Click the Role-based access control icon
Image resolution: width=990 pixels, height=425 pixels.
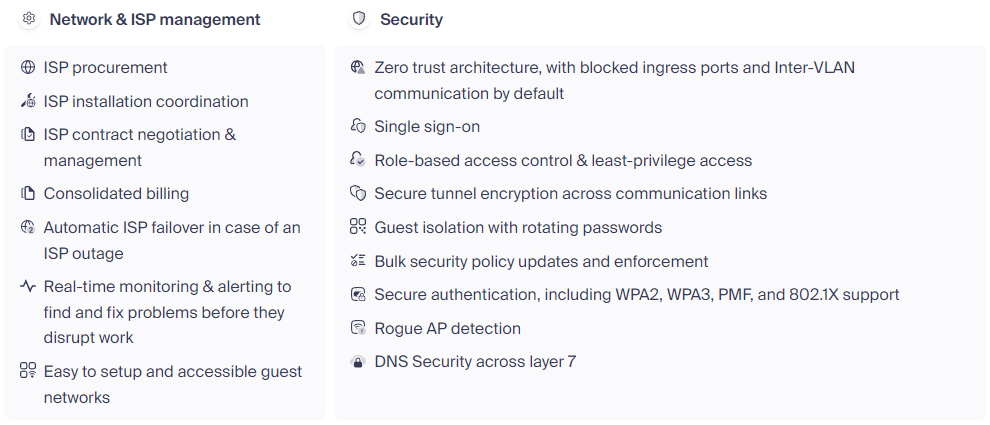tap(358, 159)
